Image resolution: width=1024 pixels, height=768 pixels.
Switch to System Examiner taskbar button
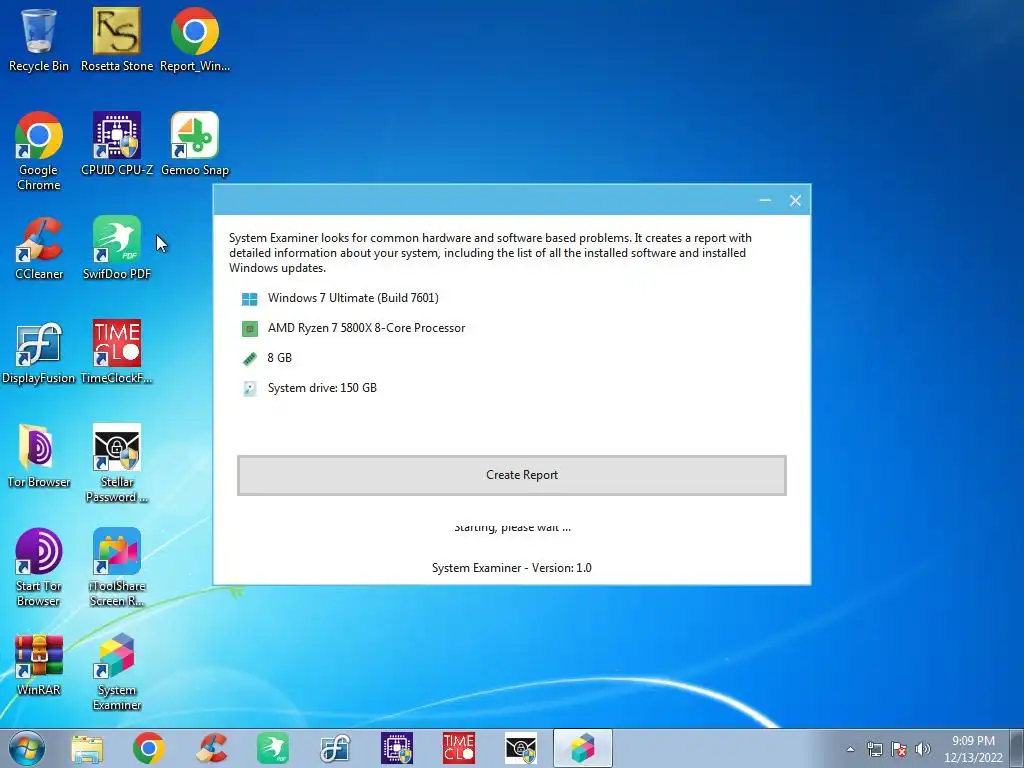point(583,748)
